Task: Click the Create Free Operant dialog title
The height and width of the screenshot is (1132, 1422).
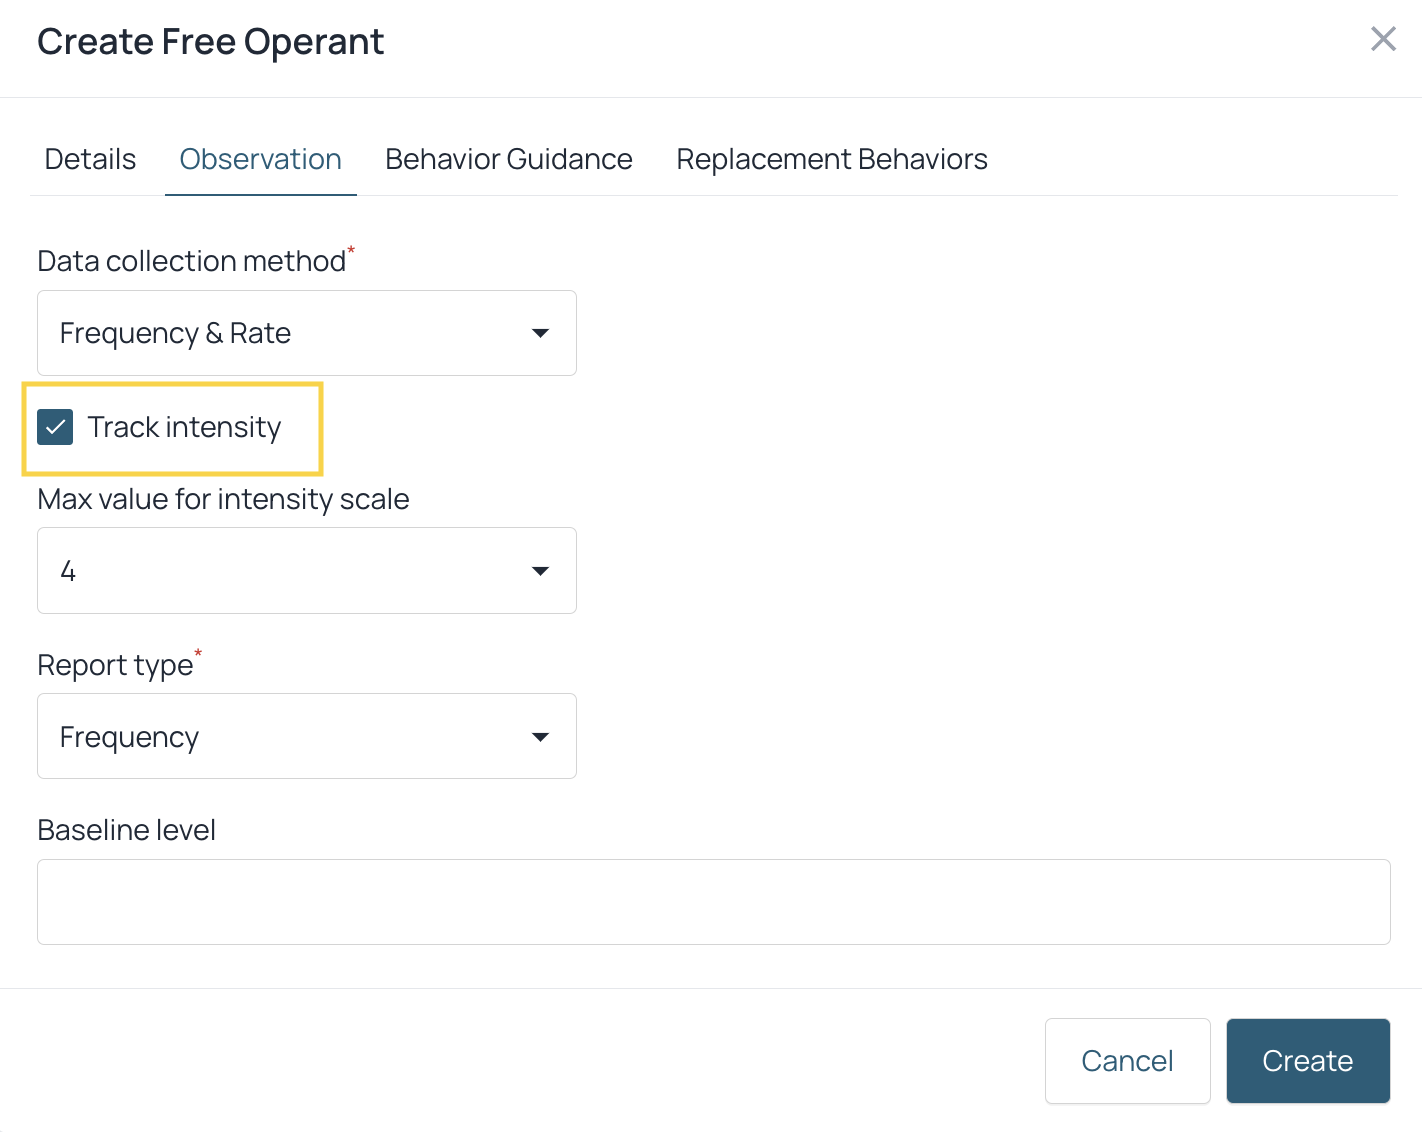Action: 211,42
